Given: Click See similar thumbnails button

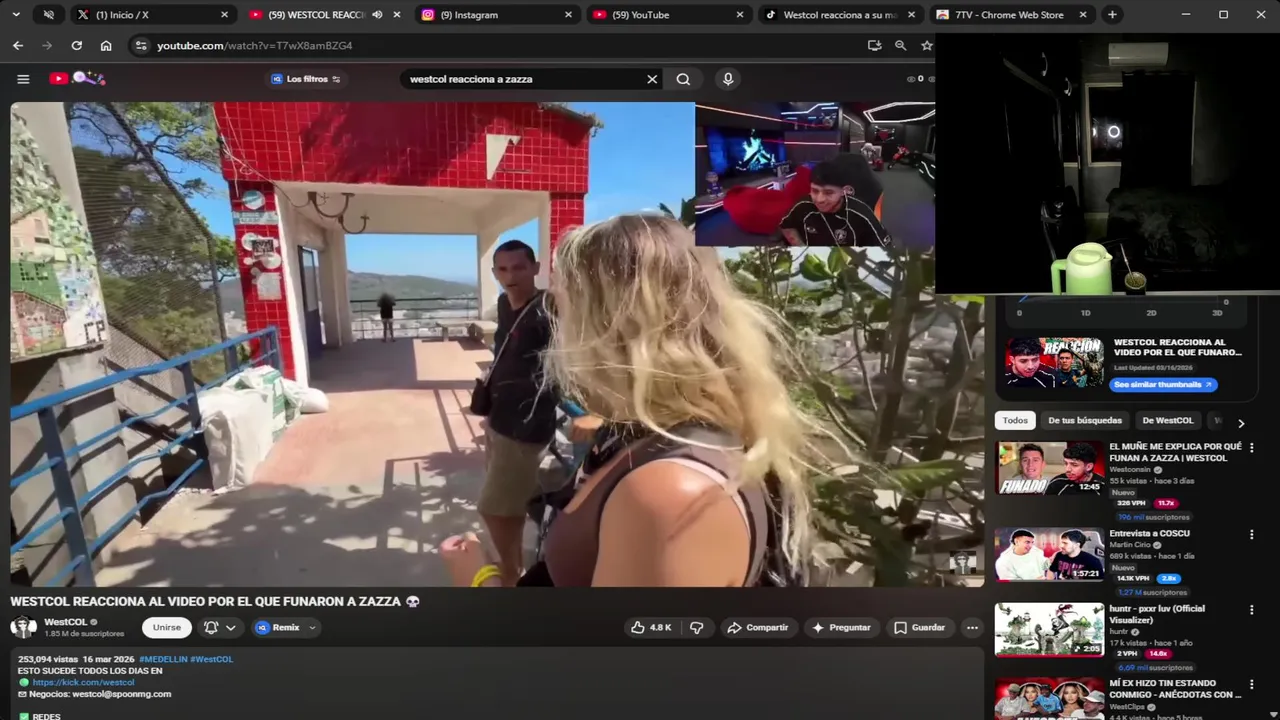Looking at the screenshot, I should point(1162,385).
